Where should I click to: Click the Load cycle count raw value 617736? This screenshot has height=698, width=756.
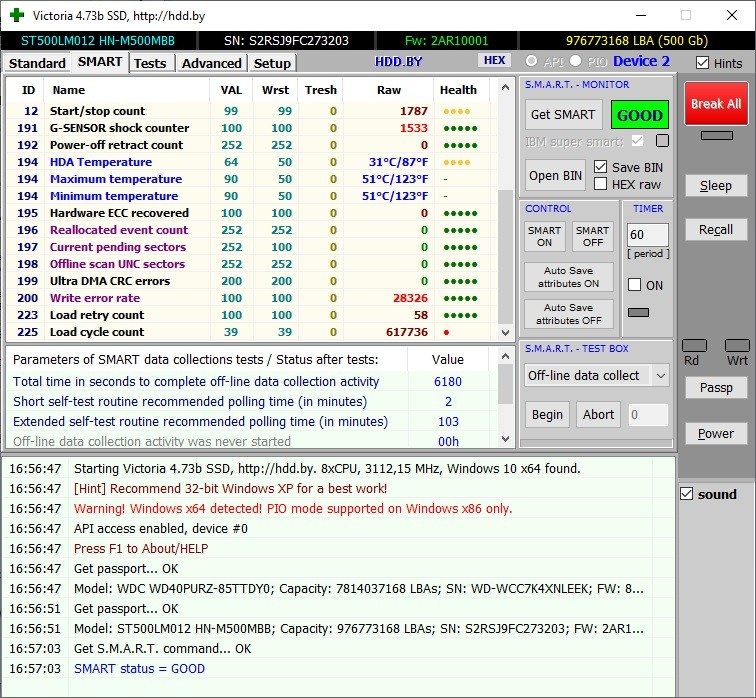(406, 332)
